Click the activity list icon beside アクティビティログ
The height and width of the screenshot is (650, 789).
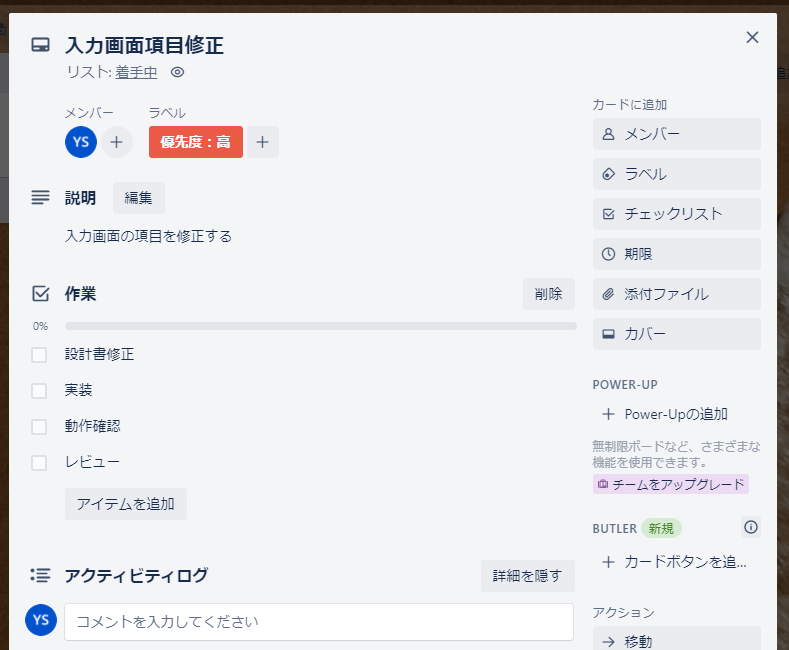[40, 575]
